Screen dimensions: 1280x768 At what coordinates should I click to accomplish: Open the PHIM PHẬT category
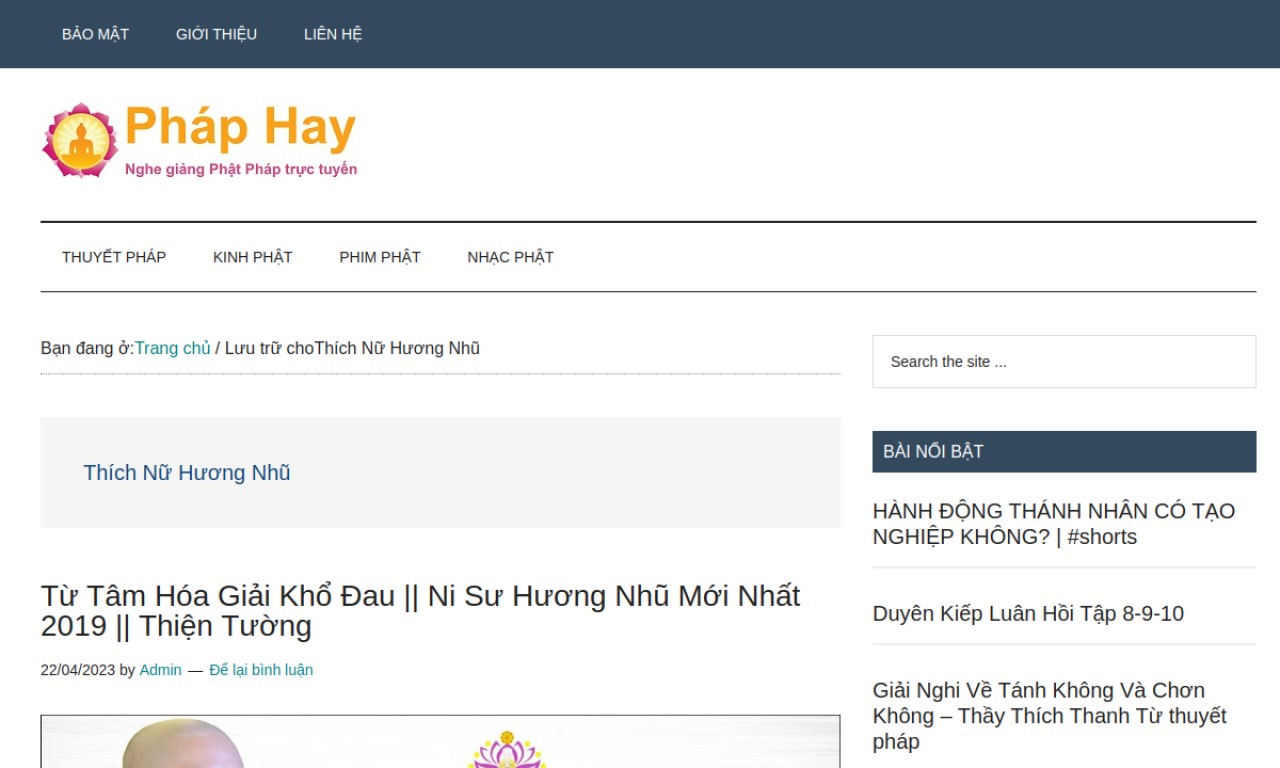(380, 257)
